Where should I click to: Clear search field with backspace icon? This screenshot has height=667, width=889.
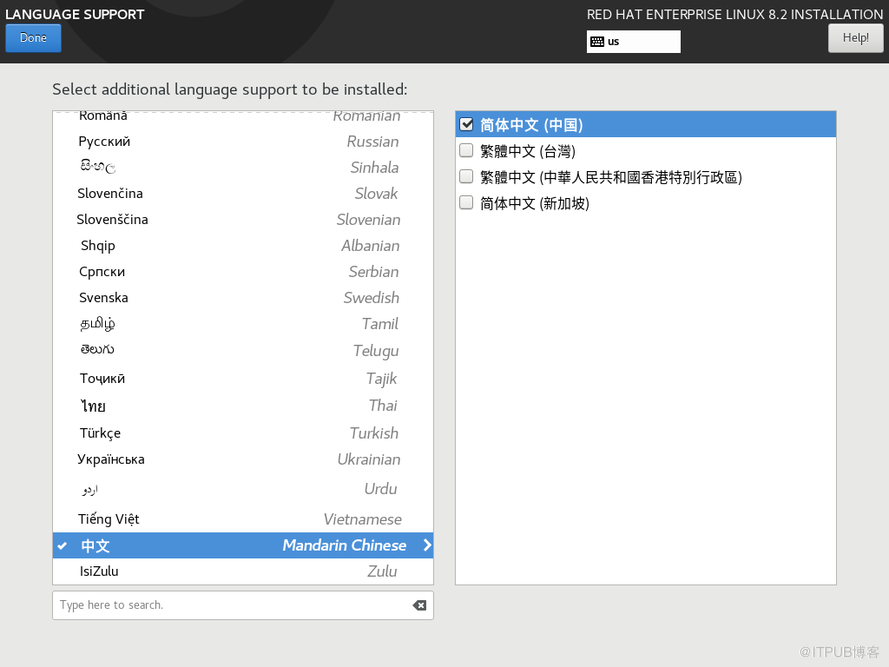coord(419,605)
